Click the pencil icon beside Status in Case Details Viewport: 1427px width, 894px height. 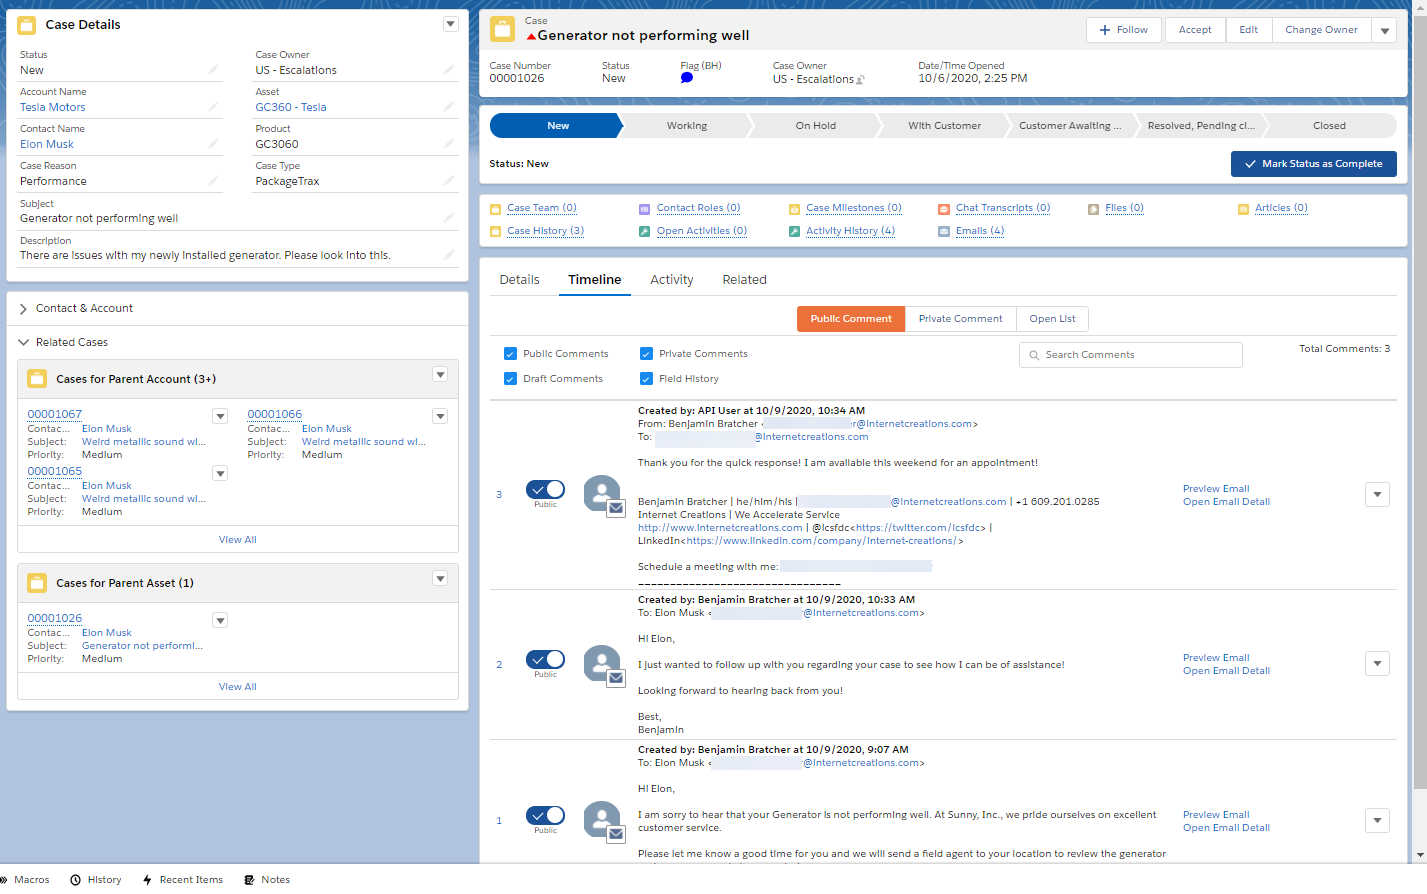click(213, 70)
